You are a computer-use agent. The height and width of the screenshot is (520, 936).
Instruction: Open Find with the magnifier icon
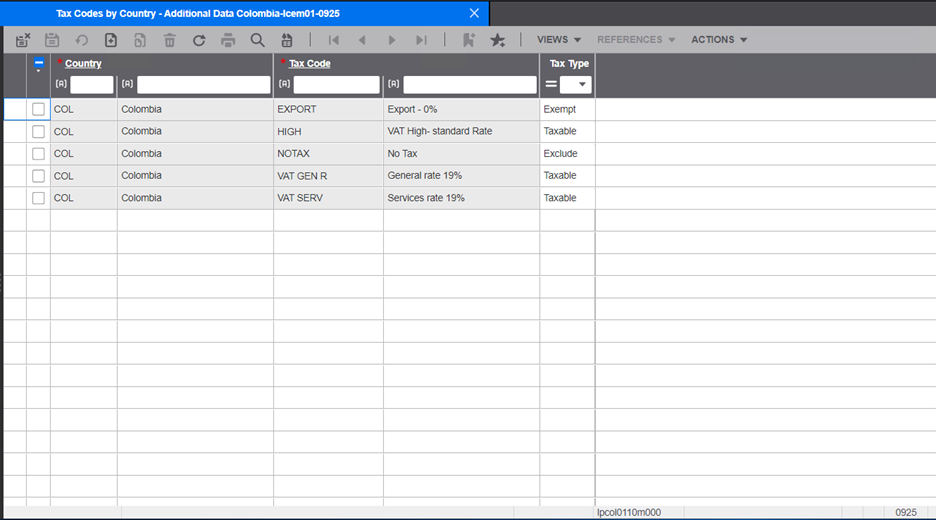[258, 40]
